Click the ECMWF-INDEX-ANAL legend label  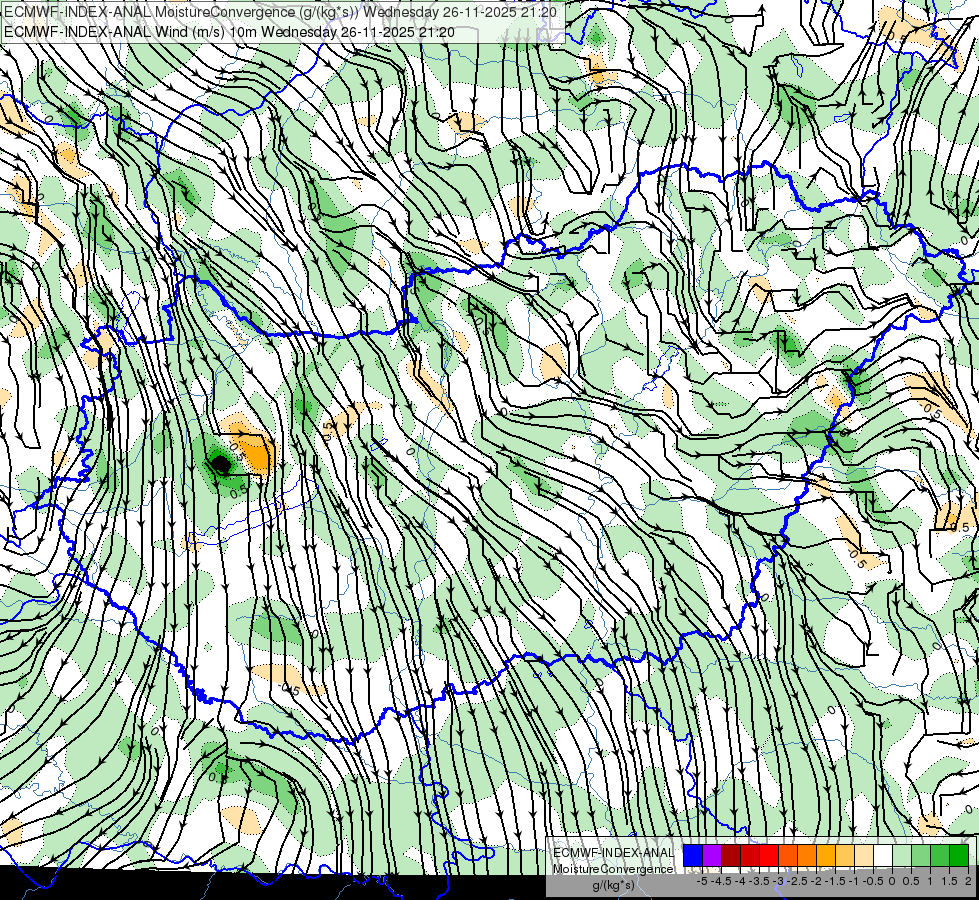614,853
